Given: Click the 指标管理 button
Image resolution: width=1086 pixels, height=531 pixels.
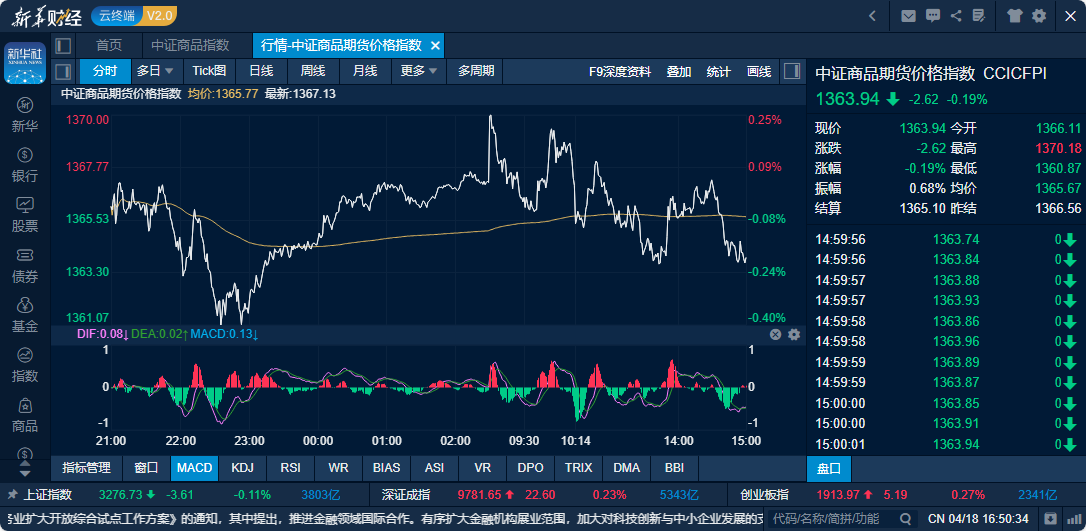Looking at the screenshot, I should pyautogui.click(x=86, y=467).
